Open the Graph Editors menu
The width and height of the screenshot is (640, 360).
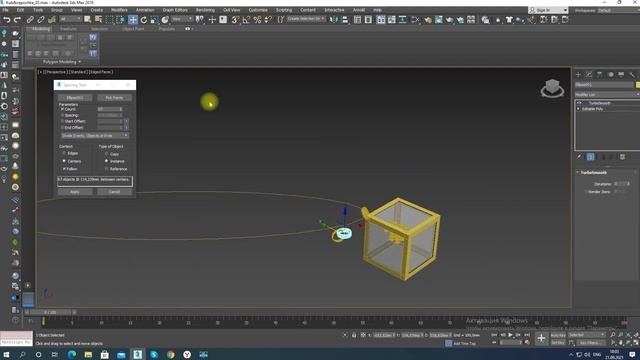click(175, 10)
